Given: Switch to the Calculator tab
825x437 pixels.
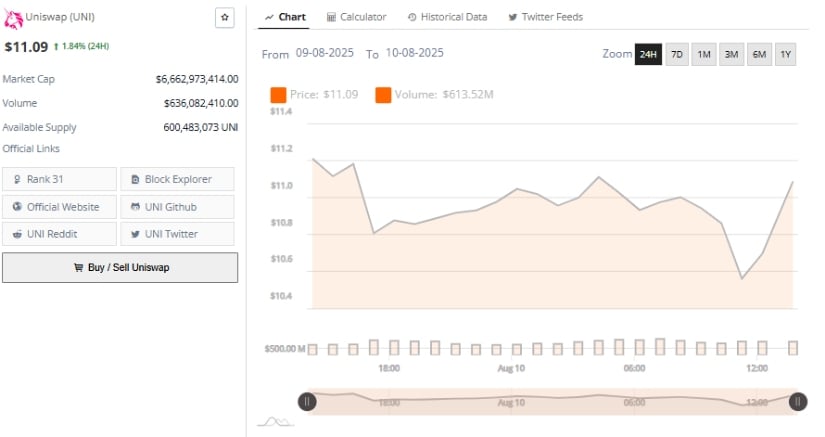Looking at the screenshot, I should [x=356, y=17].
